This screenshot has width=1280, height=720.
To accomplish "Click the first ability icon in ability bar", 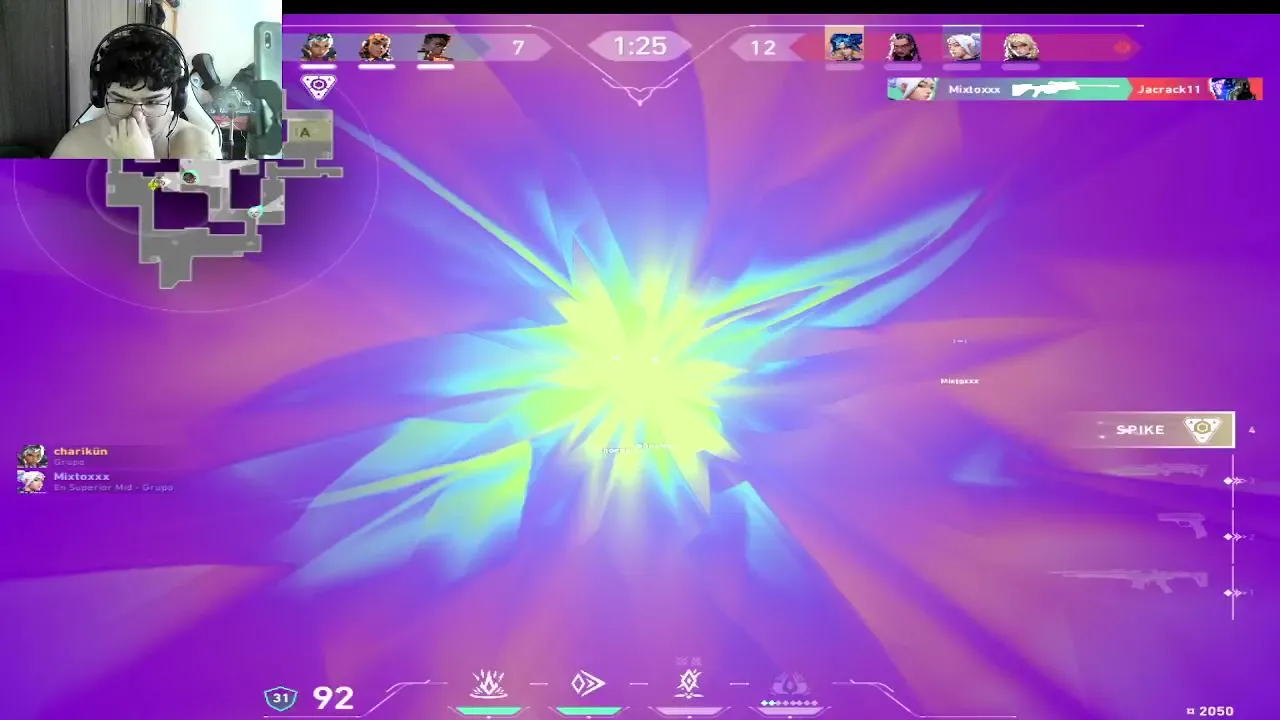I will pyautogui.click(x=489, y=684).
